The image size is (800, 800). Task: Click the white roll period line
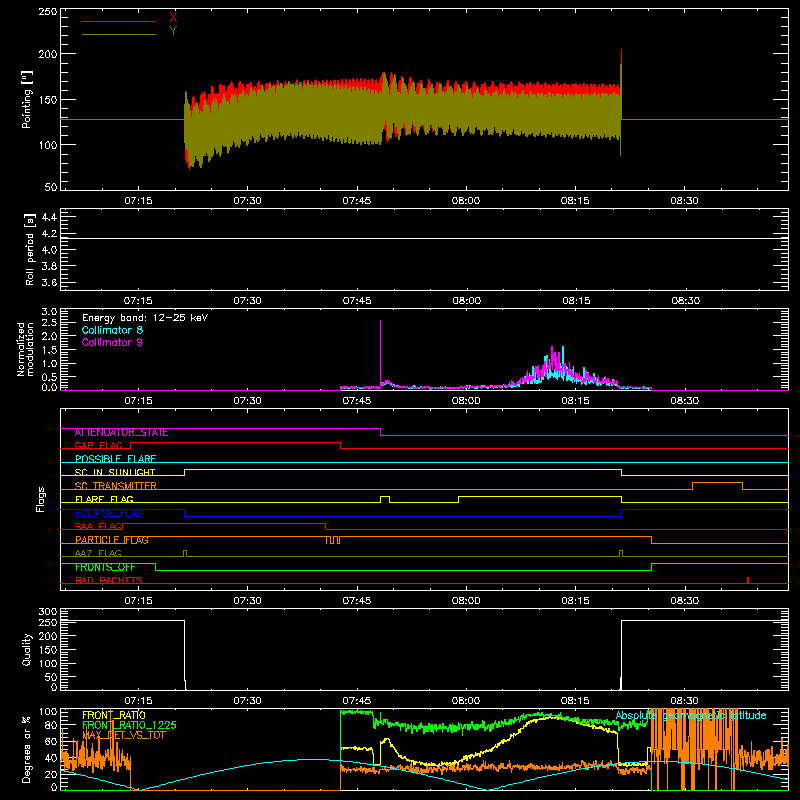pyautogui.click(x=424, y=238)
